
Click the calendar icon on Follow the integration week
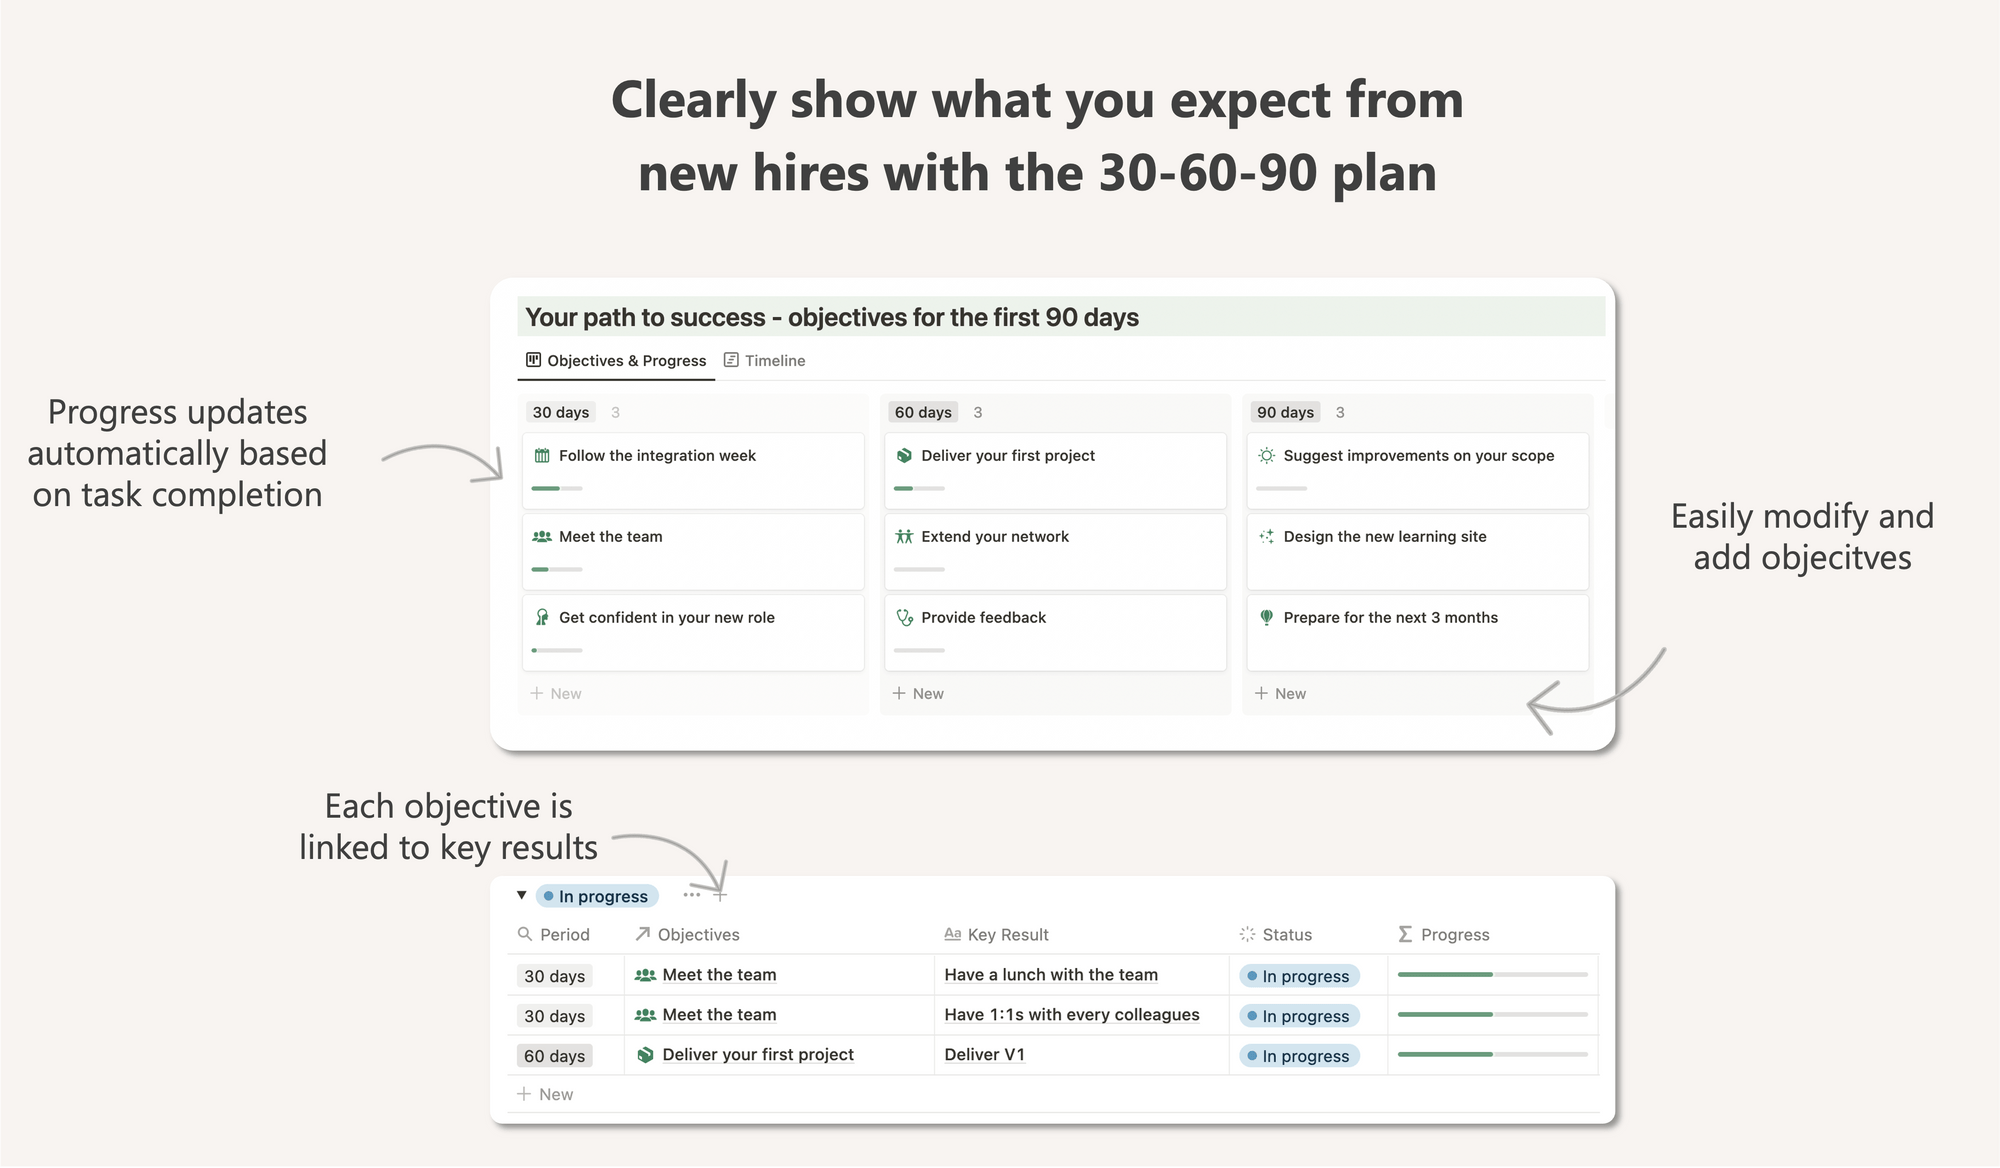coord(541,454)
